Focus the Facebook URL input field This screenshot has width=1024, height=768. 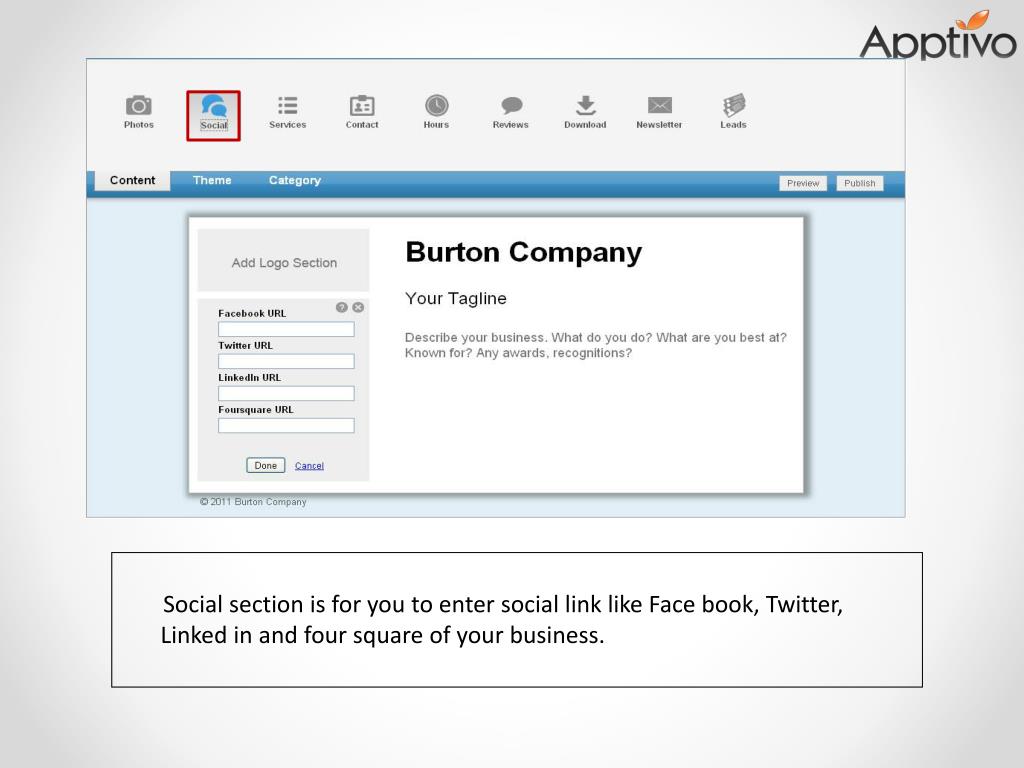(286, 329)
